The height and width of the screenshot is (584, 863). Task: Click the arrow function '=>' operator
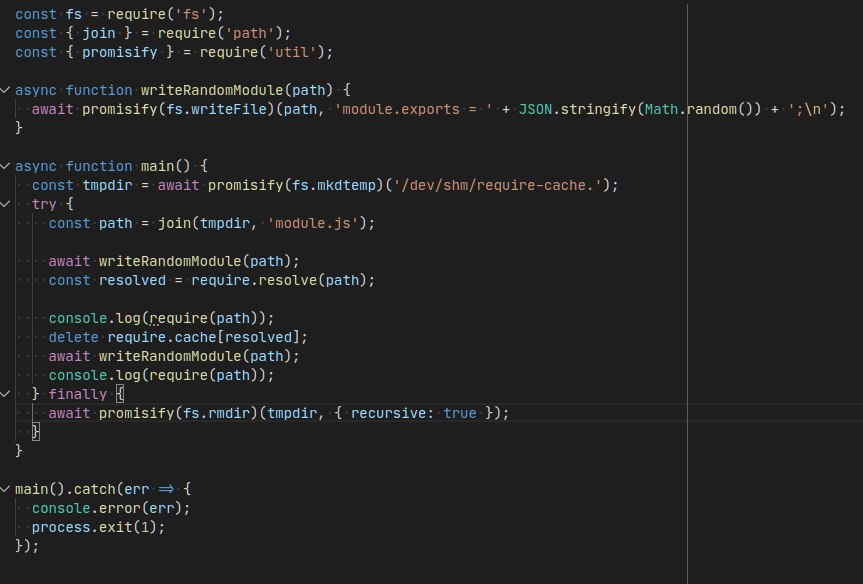(166, 489)
